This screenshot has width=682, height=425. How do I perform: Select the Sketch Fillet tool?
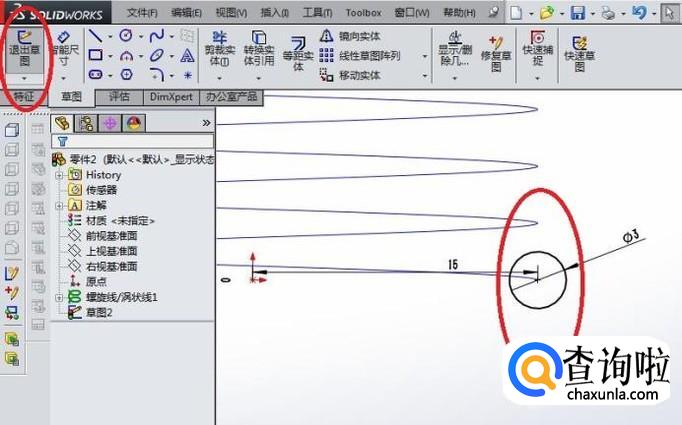coord(157,75)
